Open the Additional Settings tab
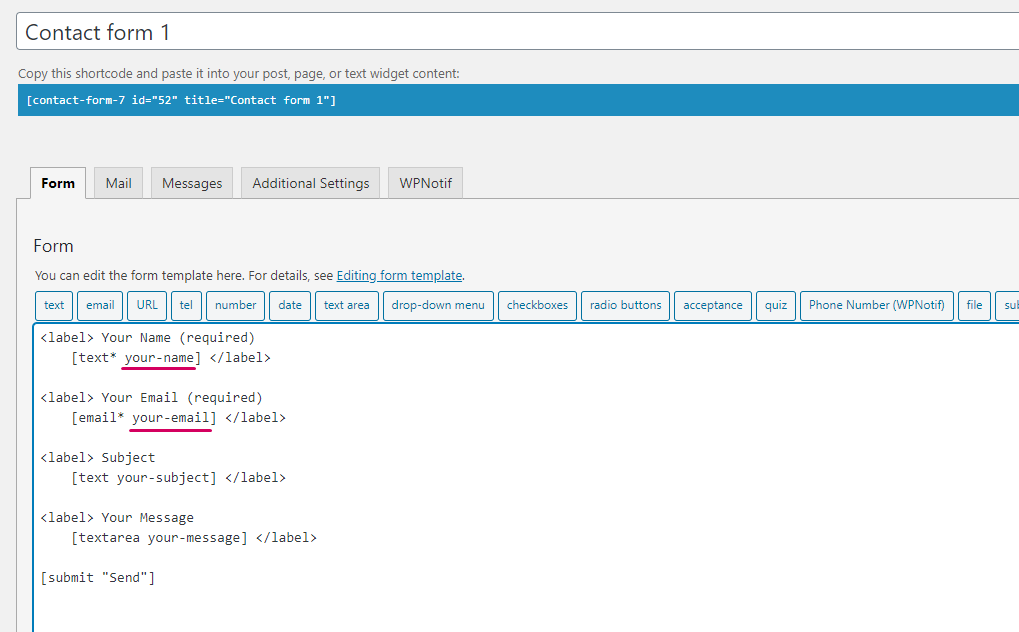The width and height of the screenshot is (1019, 632). (x=310, y=183)
